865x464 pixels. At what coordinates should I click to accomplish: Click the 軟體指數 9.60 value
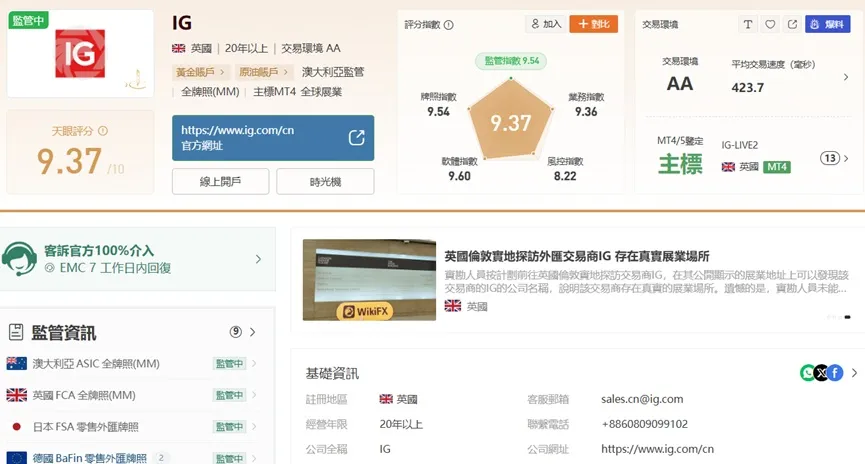[459, 176]
